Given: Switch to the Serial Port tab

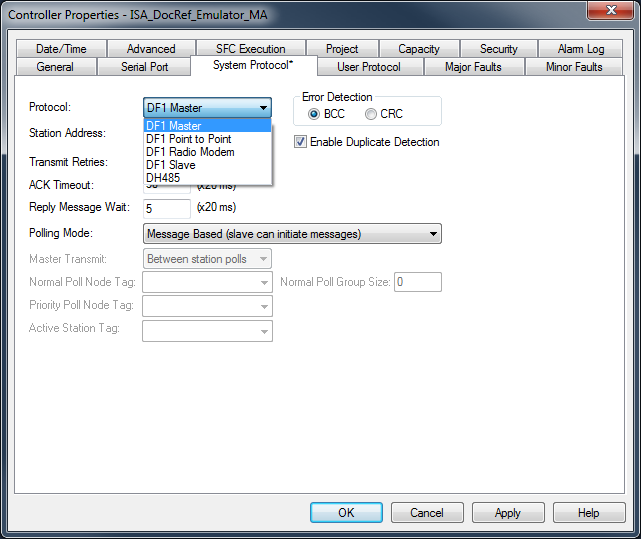Looking at the screenshot, I should 145,67.
